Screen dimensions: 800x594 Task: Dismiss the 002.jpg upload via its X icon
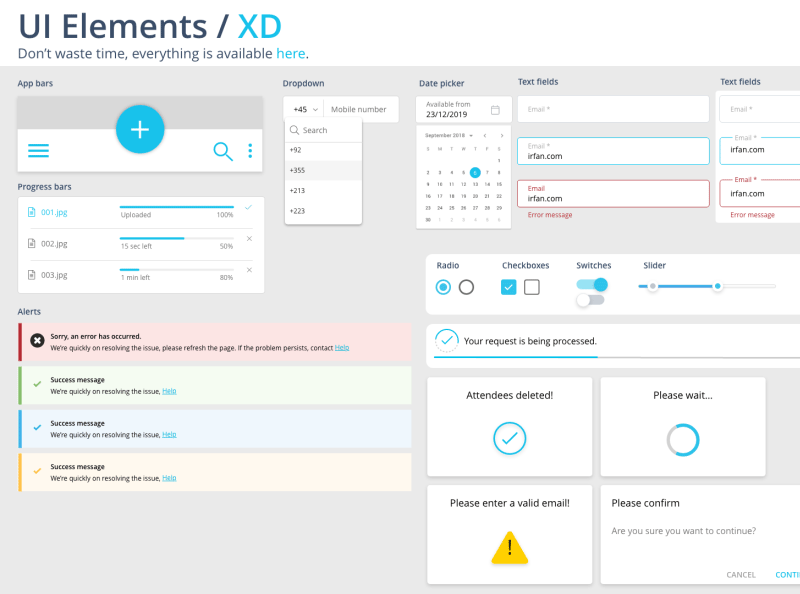(250, 239)
